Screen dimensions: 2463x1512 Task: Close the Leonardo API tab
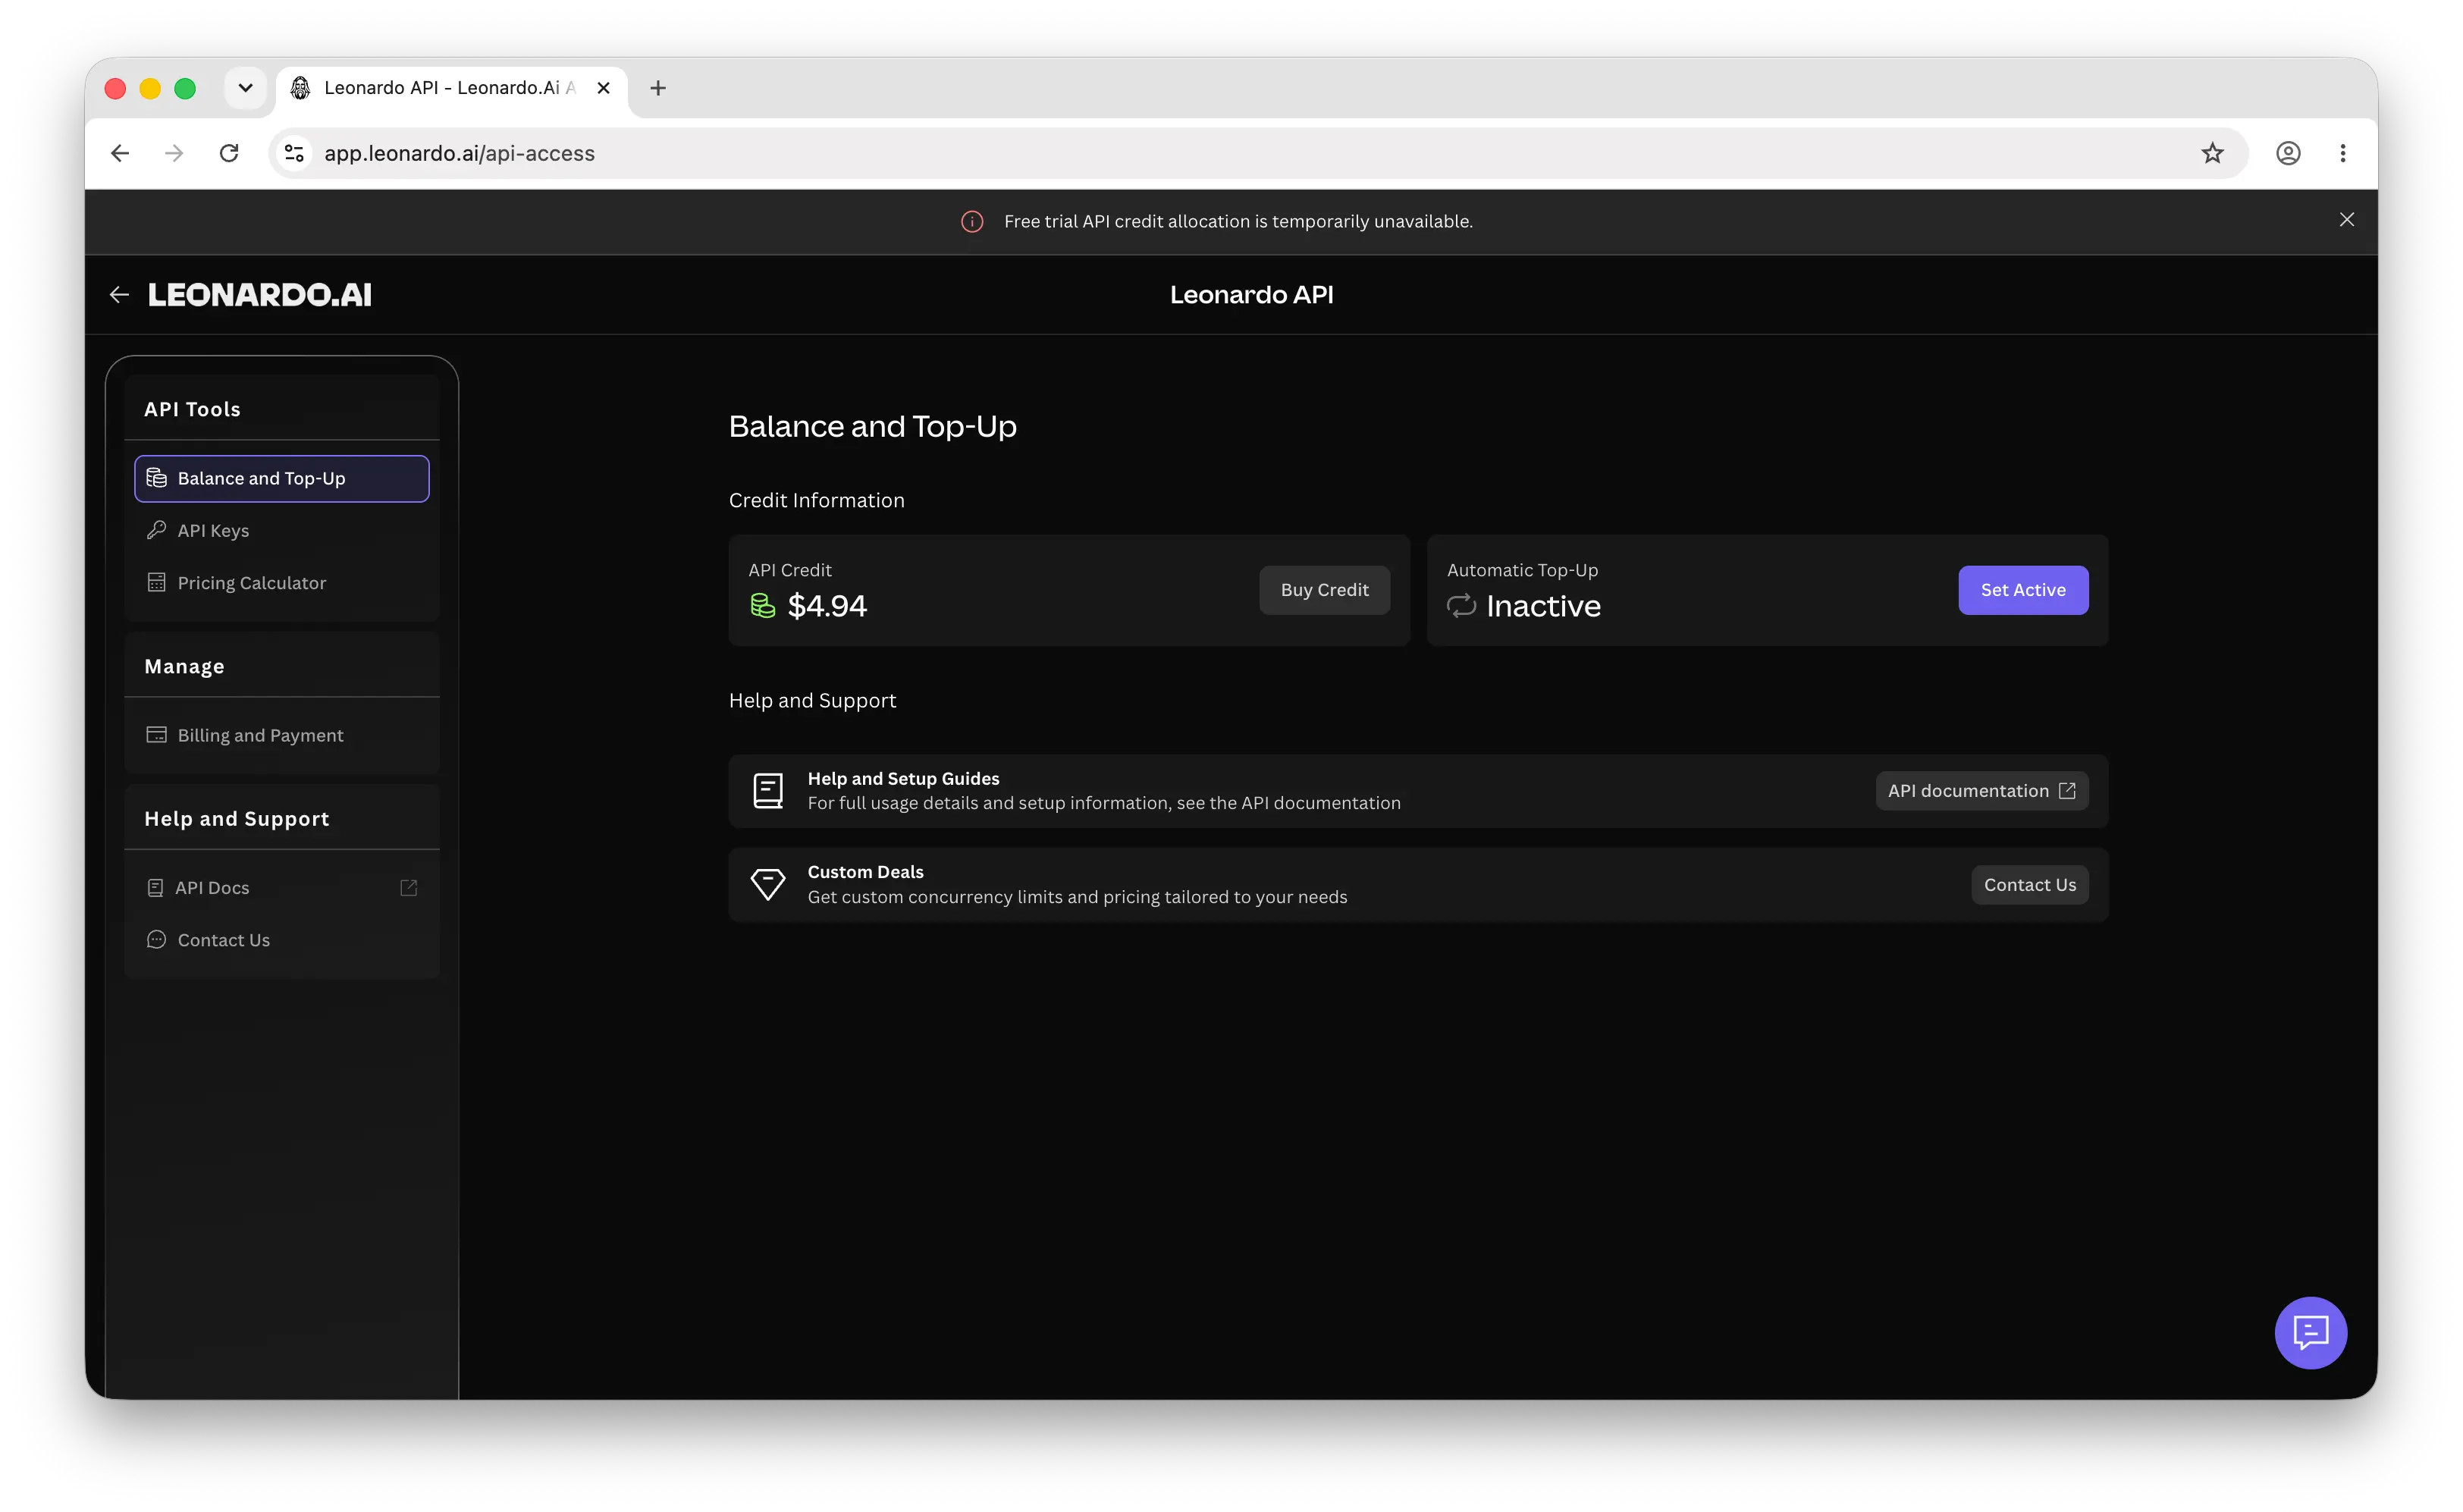pos(603,88)
